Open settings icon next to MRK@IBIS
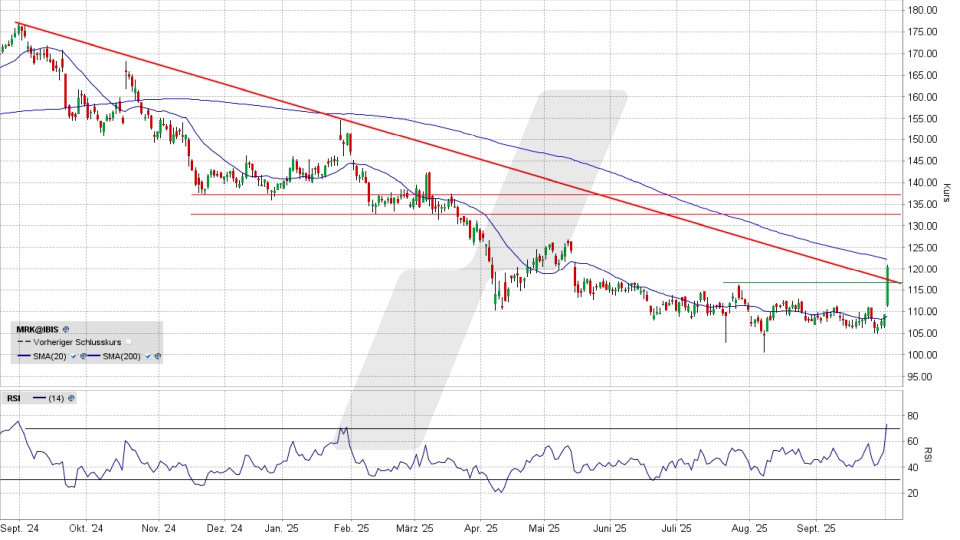 66,329
